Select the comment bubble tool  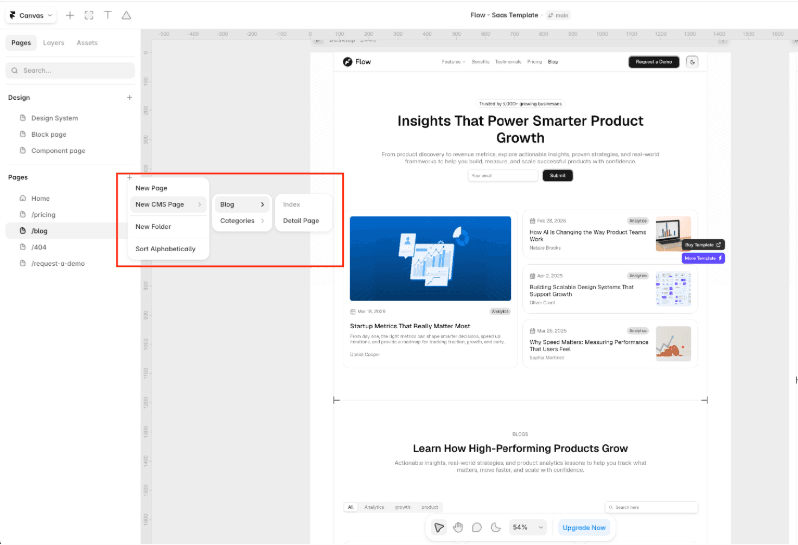(x=477, y=528)
